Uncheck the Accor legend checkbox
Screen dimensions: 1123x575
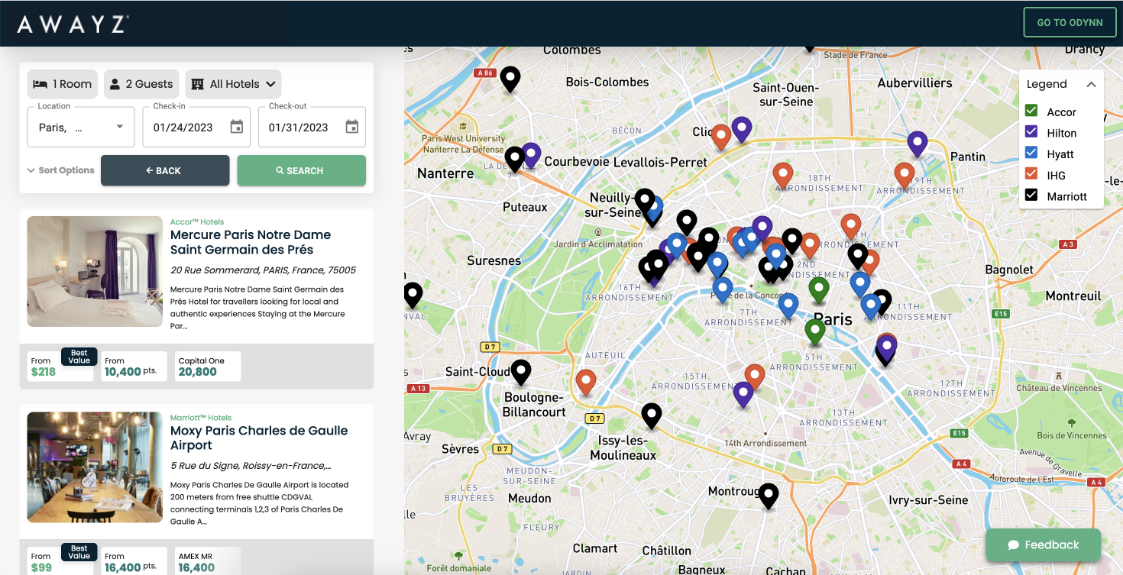pyautogui.click(x=1031, y=111)
